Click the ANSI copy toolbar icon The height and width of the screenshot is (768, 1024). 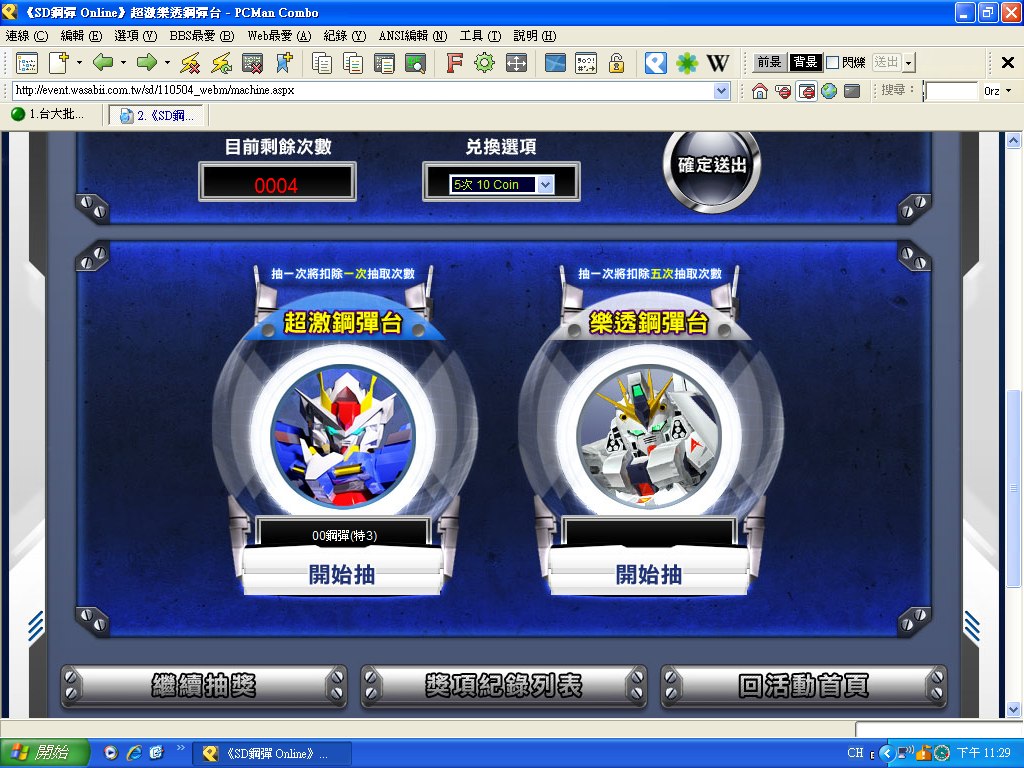[x=353, y=63]
